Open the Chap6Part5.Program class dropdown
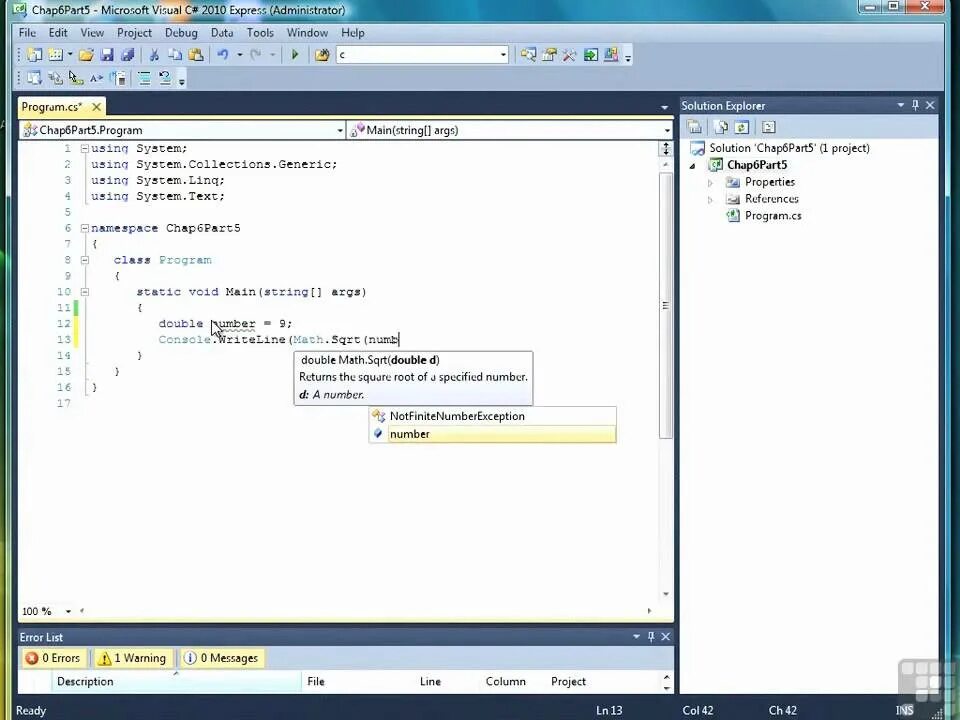 click(x=340, y=130)
